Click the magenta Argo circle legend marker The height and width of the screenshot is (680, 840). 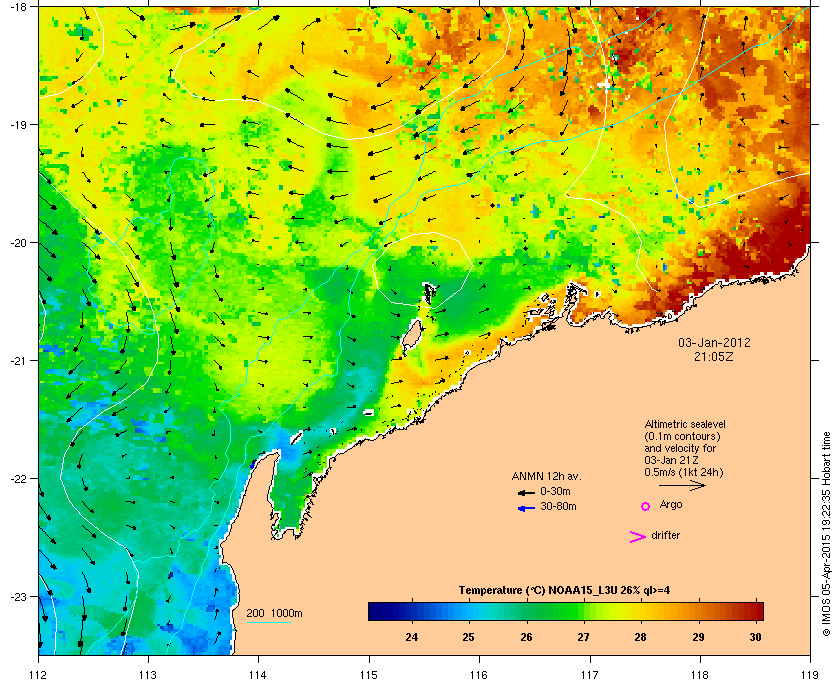click(646, 506)
